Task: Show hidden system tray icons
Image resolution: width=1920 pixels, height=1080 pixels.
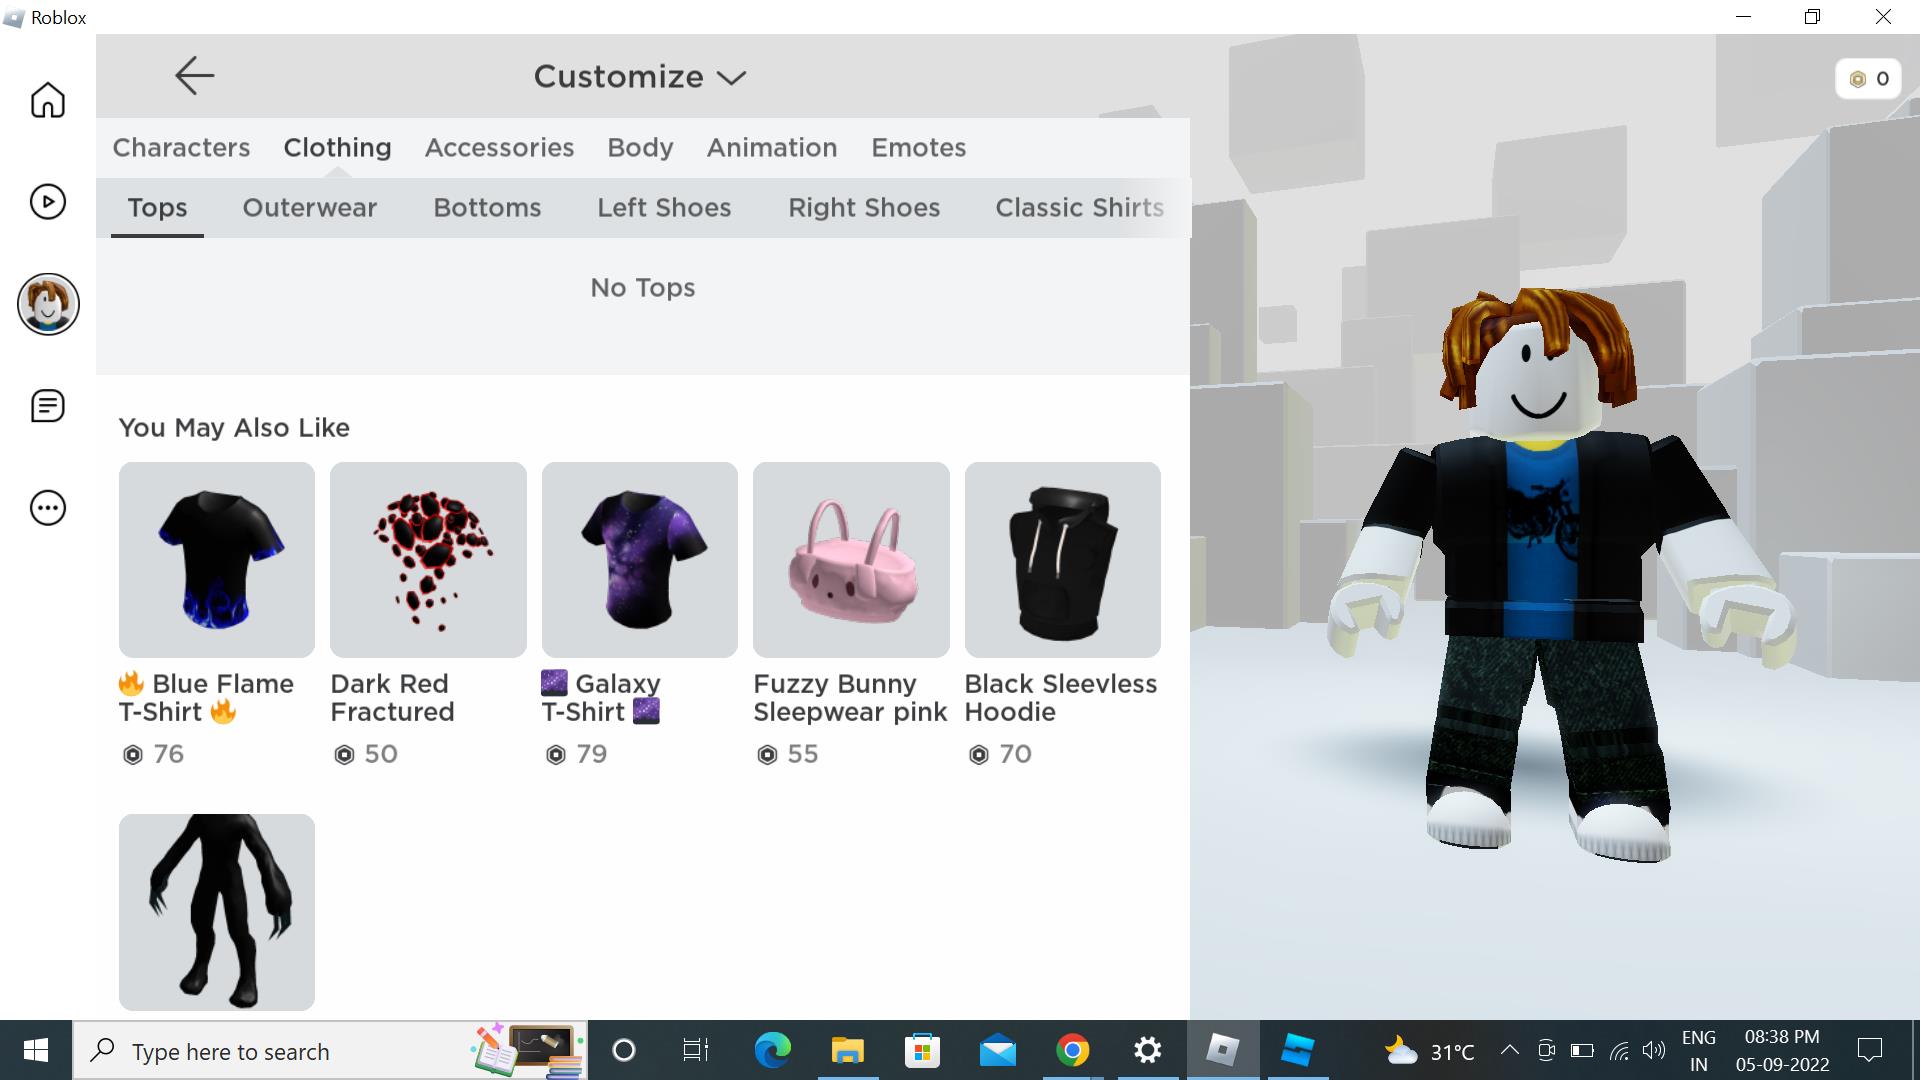Action: (1510, 1050)
